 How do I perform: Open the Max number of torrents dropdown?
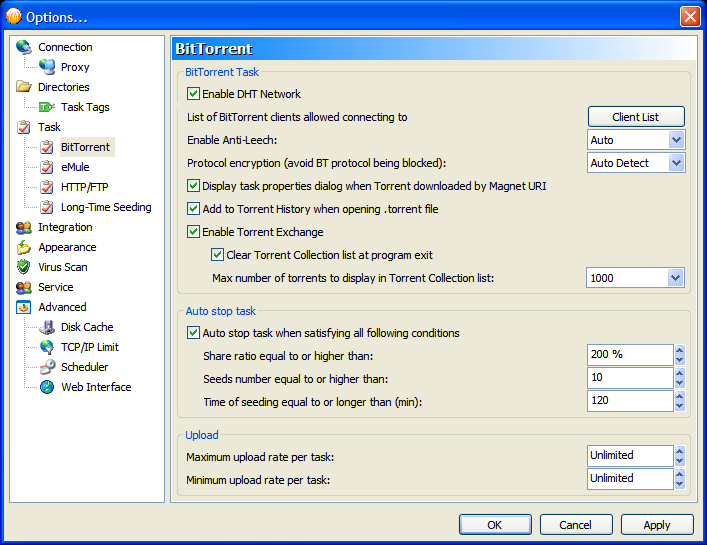point(675,278)
